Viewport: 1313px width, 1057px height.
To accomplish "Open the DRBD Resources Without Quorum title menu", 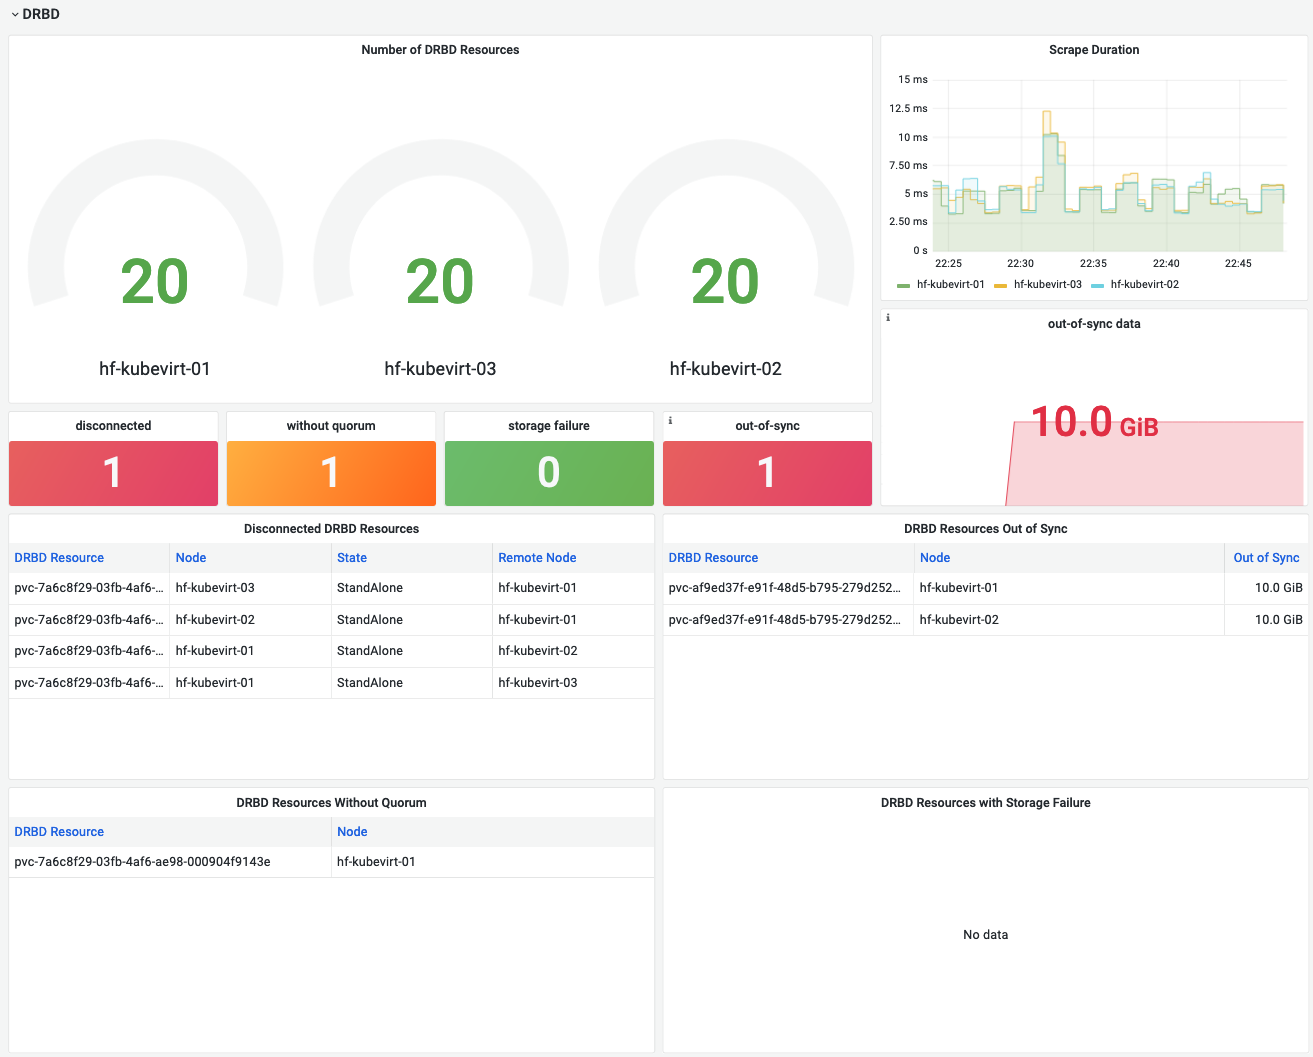I will (x=331, y=803).
